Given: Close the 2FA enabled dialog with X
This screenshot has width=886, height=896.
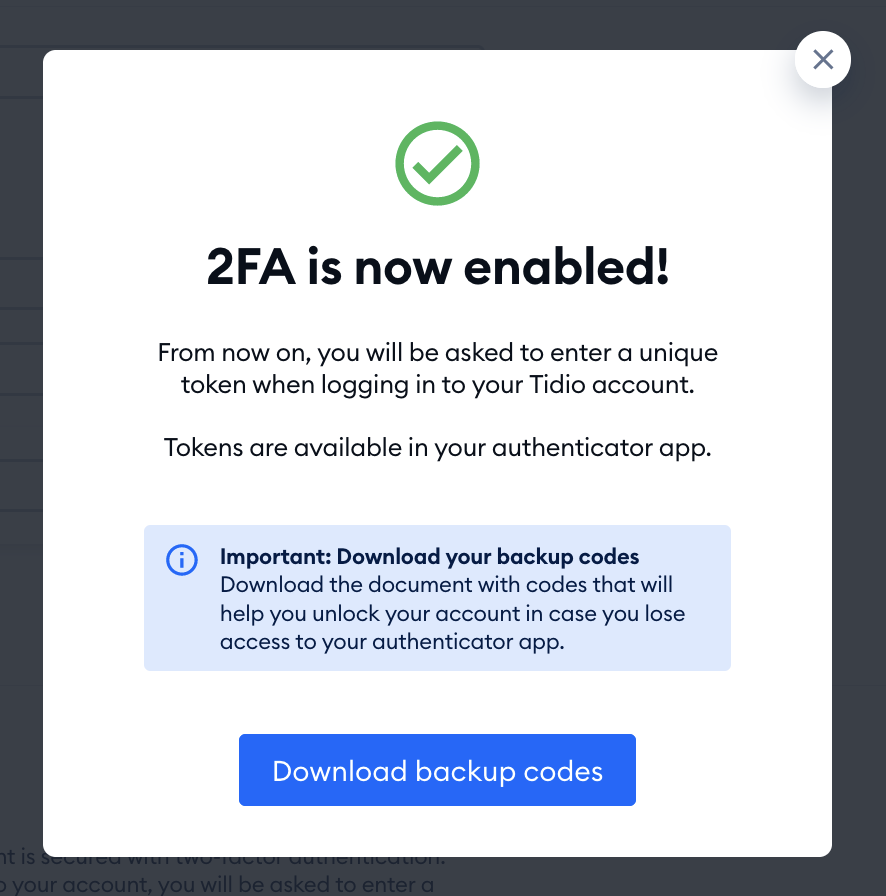Looking at the screenshot, I should pos(823,59).
